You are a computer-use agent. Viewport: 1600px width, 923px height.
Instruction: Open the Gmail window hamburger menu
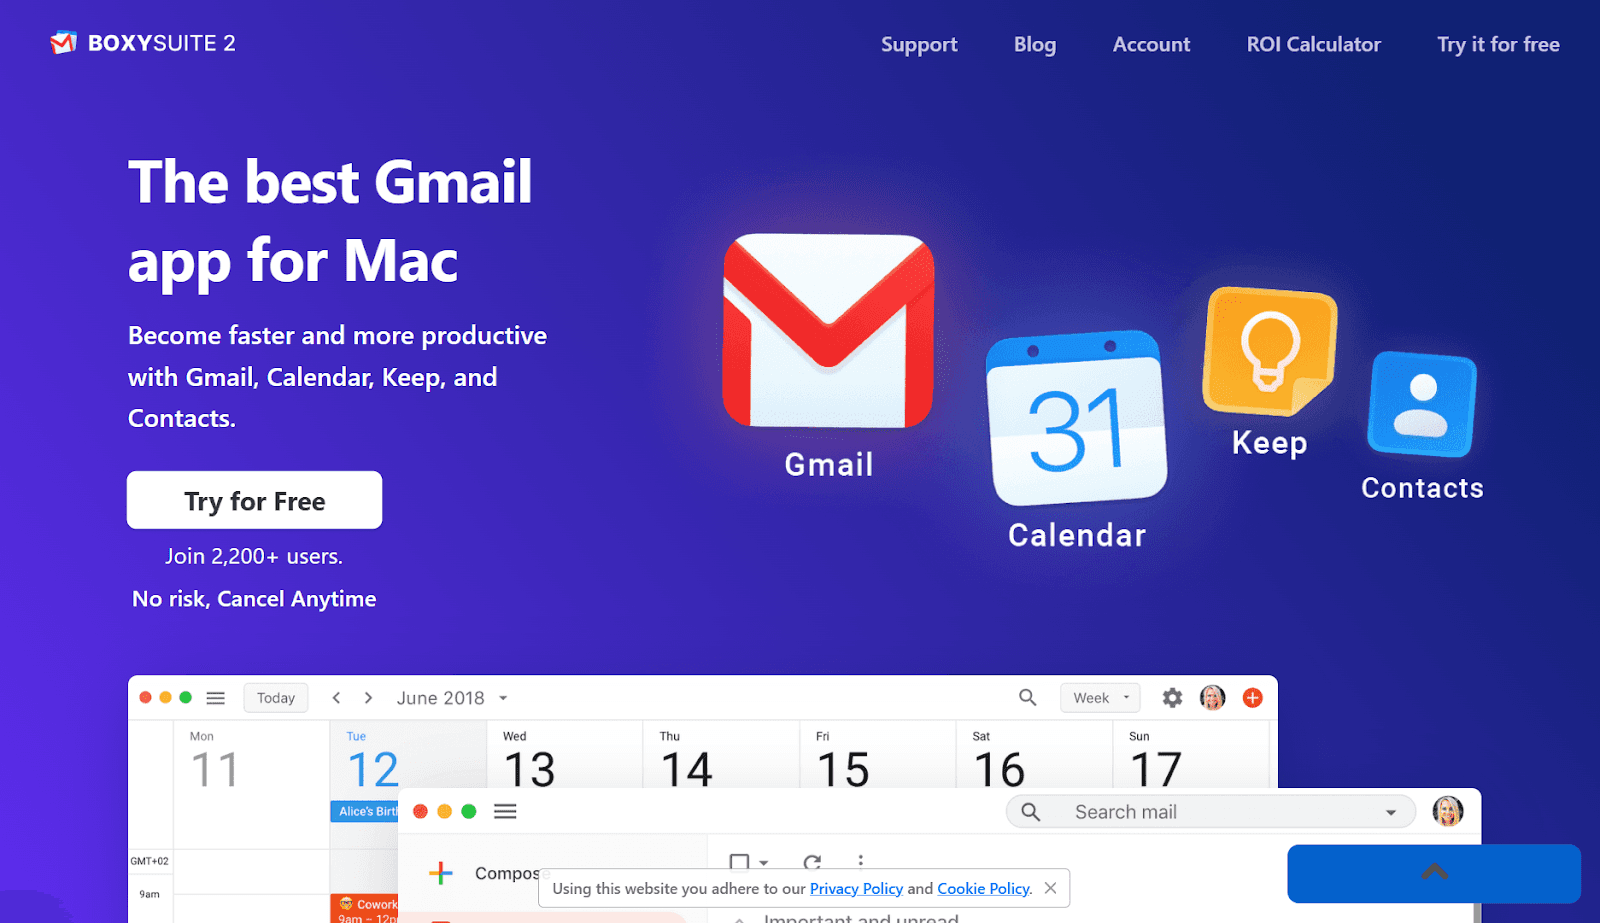coord(505,811)
